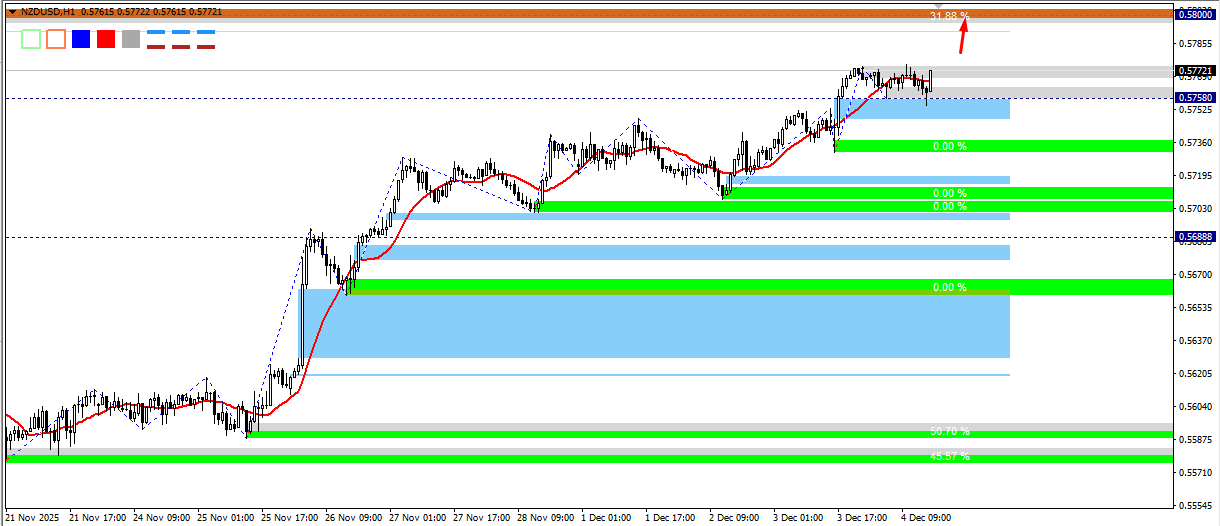This screenshot has height=526, width=1220.
Task: Click the 0.58000 price level tag
Action: 1196,14
